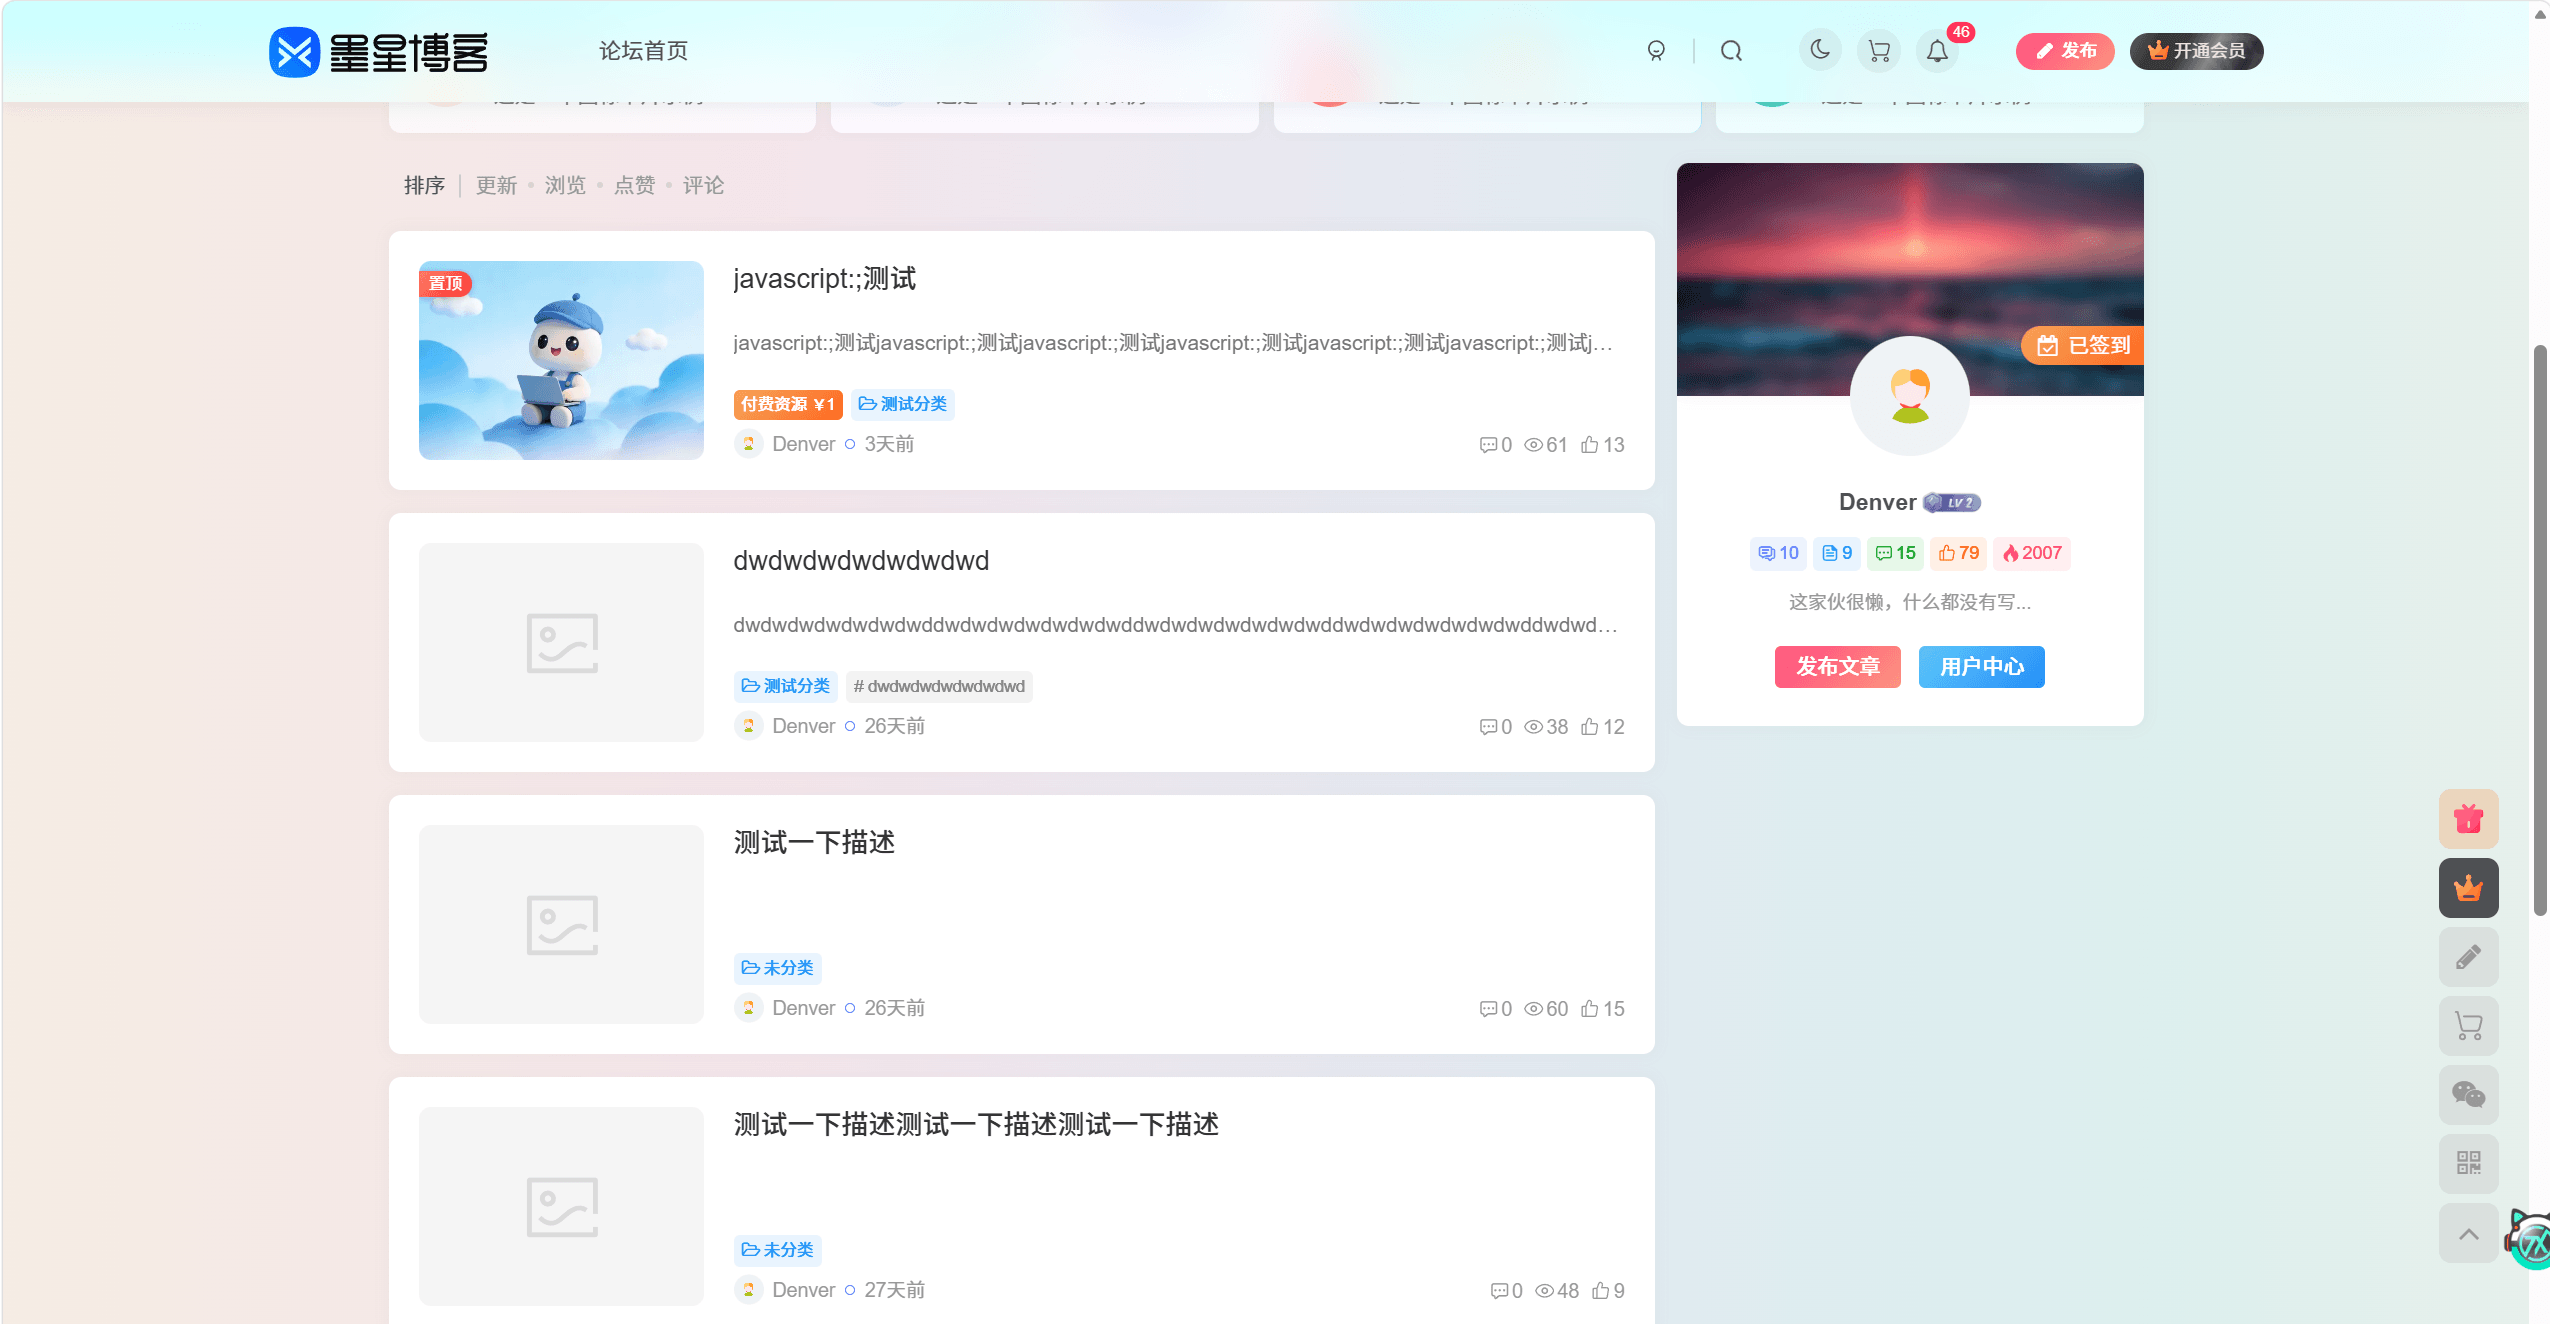Screen dimensions: 2550x1324
Task: Like the post with 12 likes
Action: (x=1602, y=727)
